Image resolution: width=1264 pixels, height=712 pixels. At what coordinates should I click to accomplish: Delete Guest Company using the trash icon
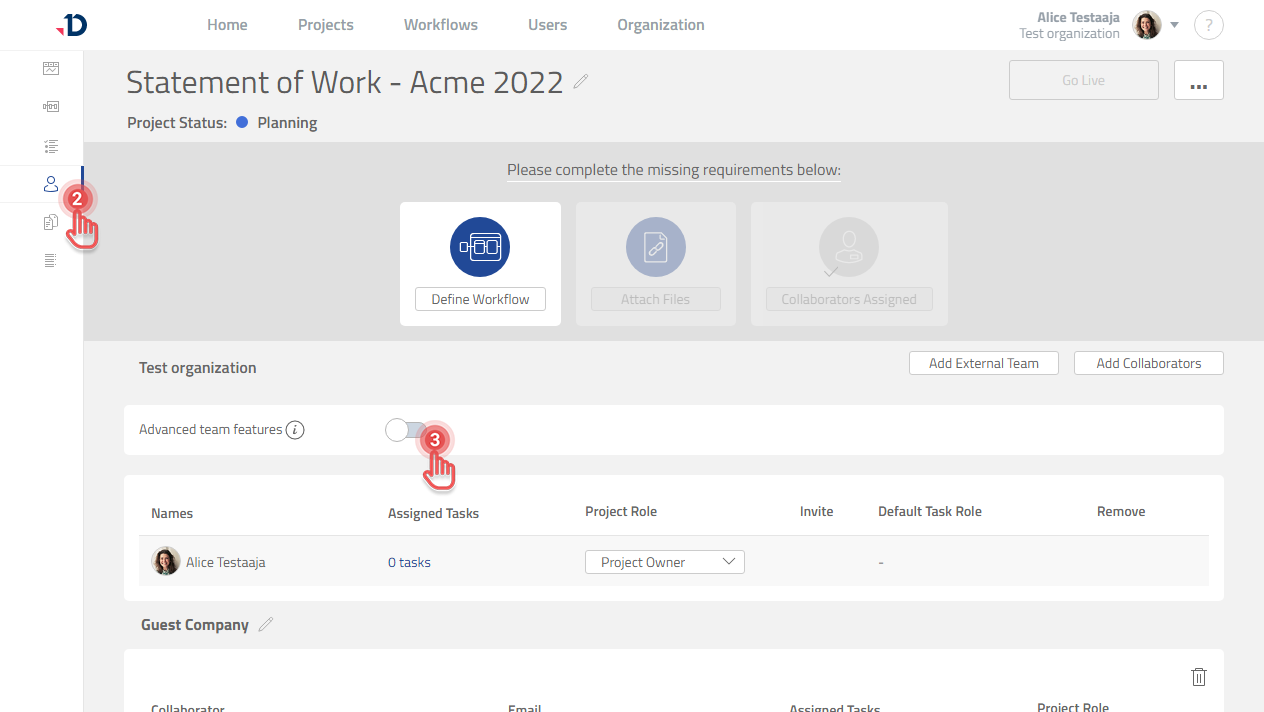(1199, 677)
